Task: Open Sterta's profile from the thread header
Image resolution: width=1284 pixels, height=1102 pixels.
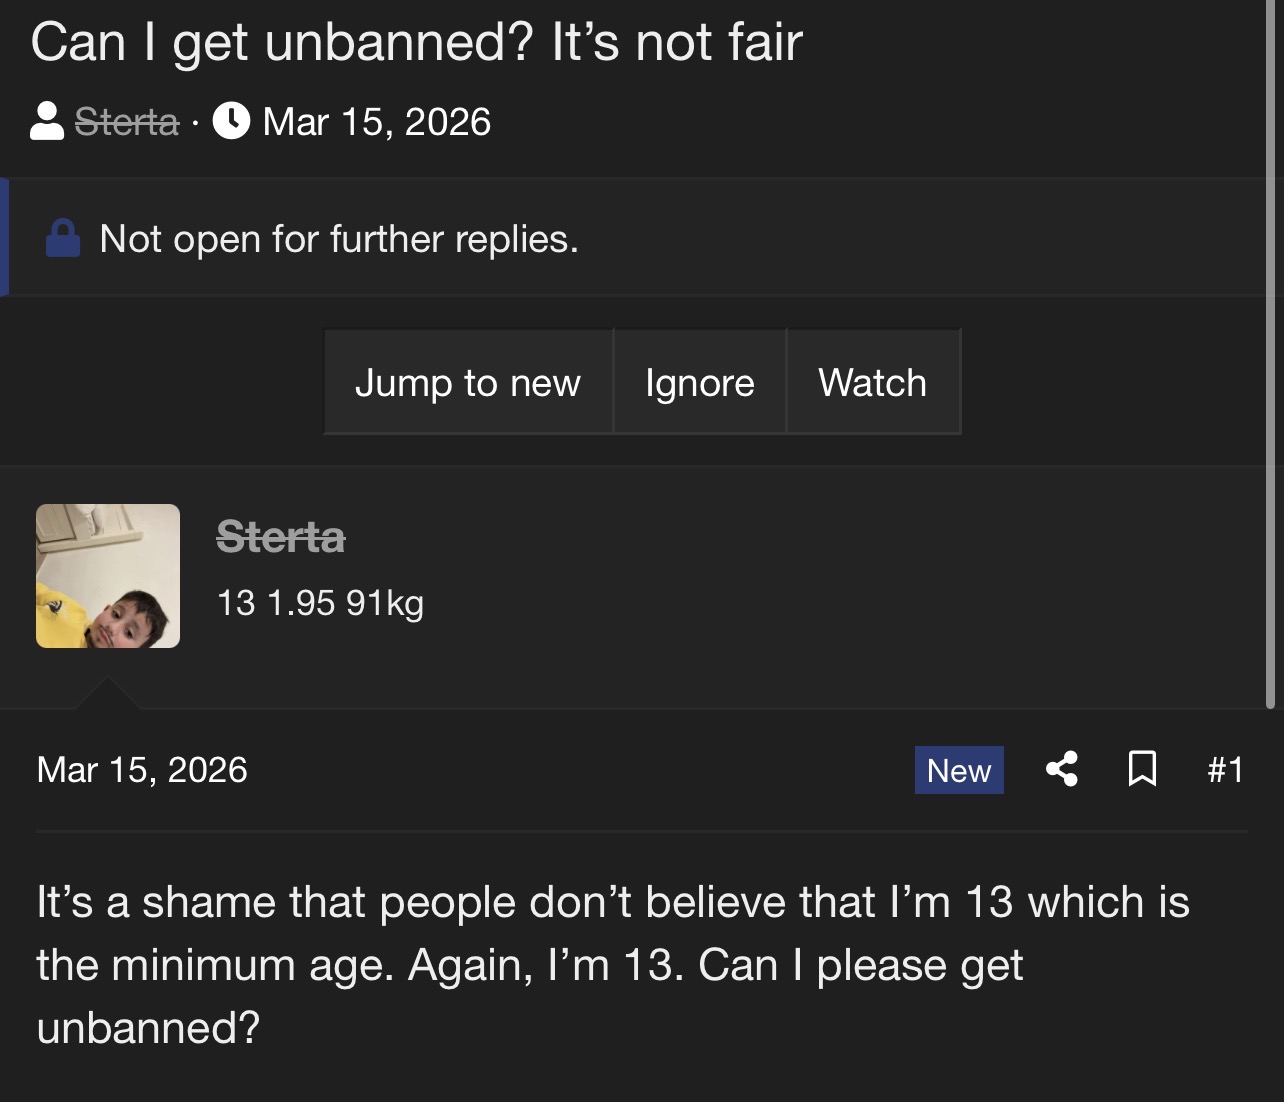Action: [x=127, y=122]
